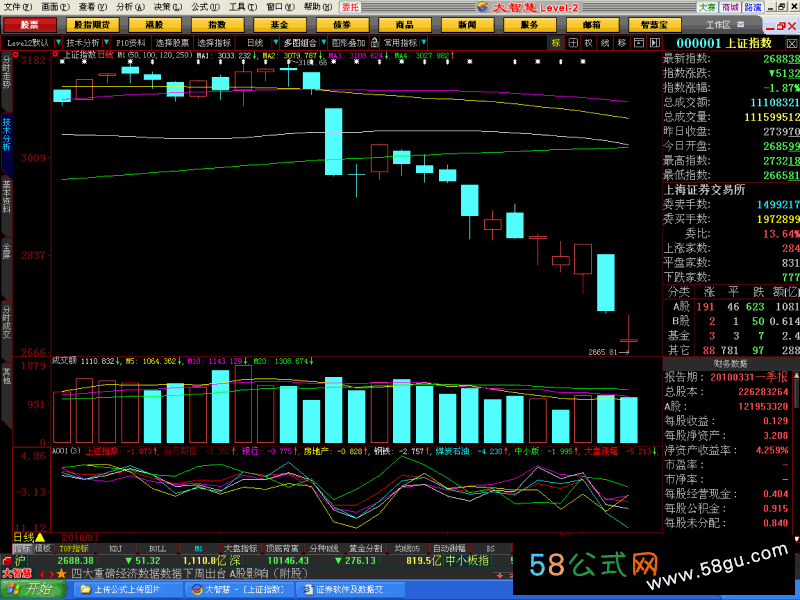Open the 分析 menu
This screenshot has width=800, height=600.
130,7
